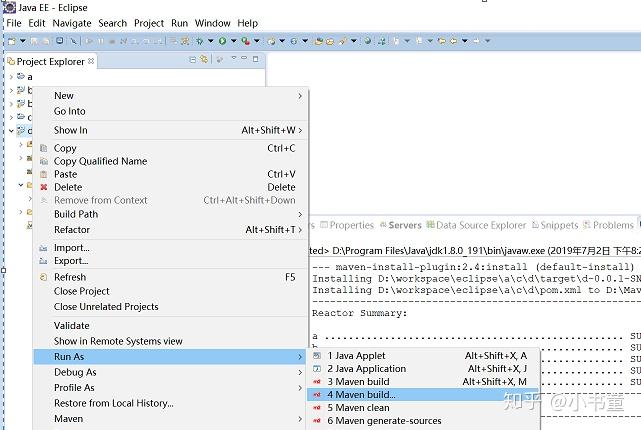
Task: Select the Project Explorer tab
Action: click(51, 62)
